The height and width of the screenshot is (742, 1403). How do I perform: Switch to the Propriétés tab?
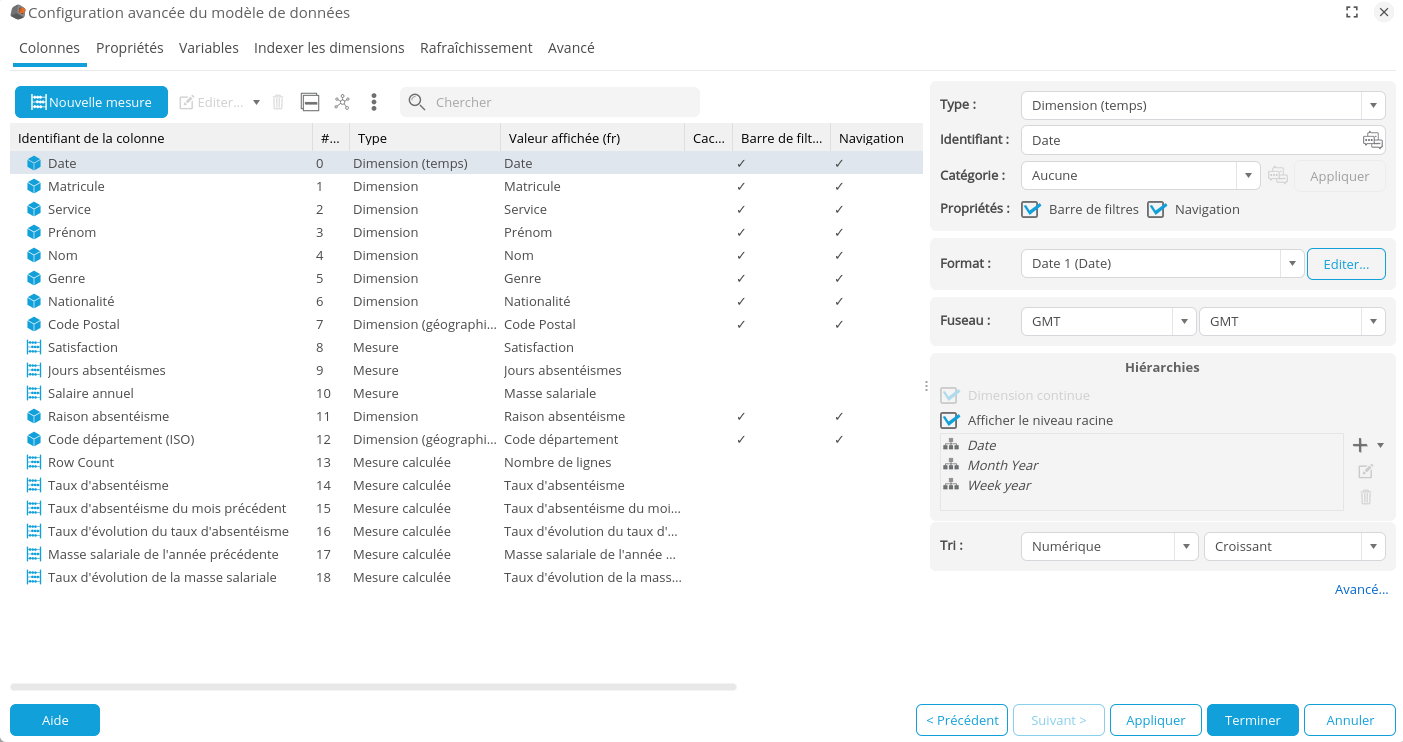click(x=130, y=48)
